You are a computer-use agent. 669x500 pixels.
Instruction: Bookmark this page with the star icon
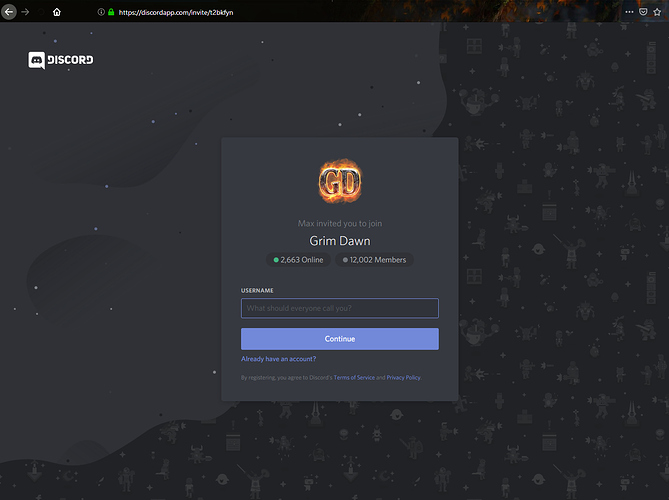[x=657, y=12]
